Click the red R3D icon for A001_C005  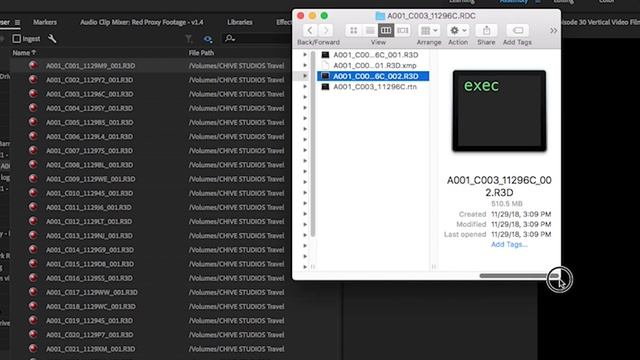tap(33, 122)
